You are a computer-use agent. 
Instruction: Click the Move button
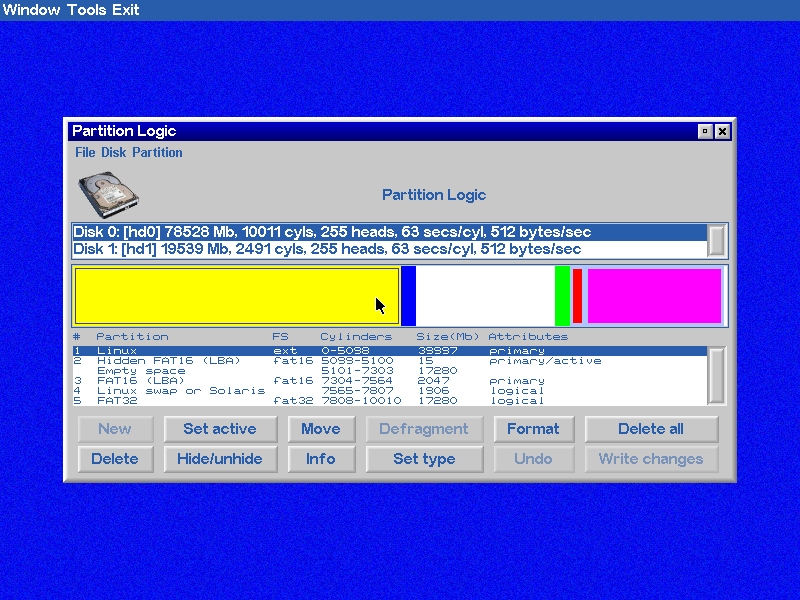(x=321, y=429)
